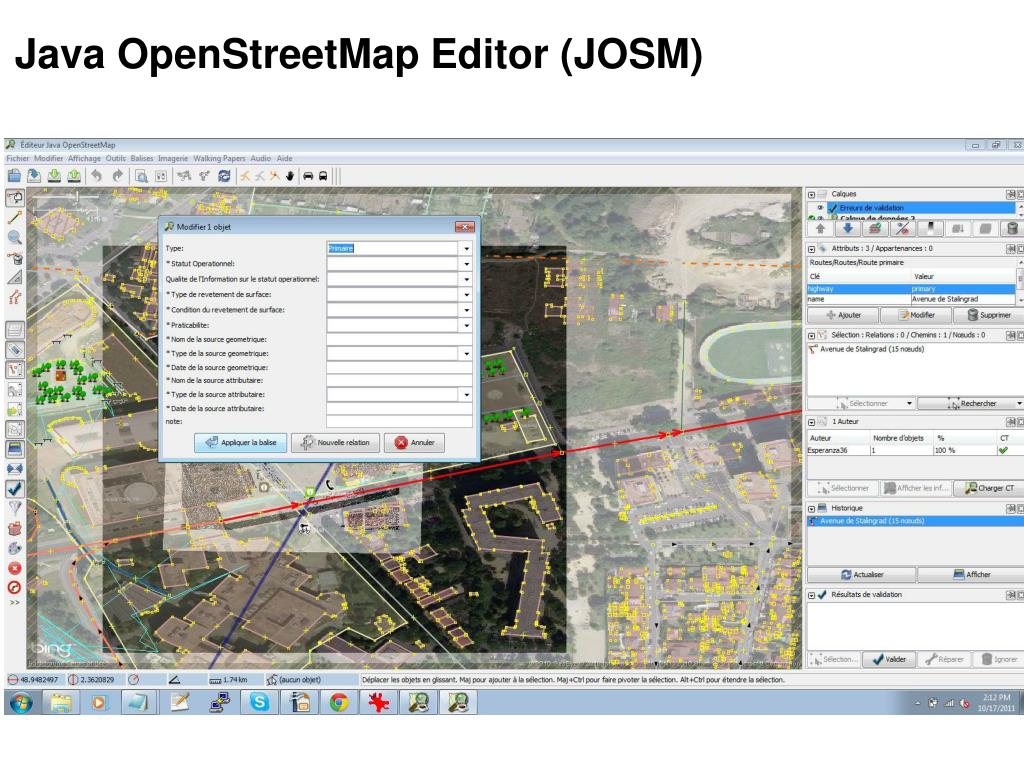
Task: Move layer up with grey arrow
Action: click(820, 229)
